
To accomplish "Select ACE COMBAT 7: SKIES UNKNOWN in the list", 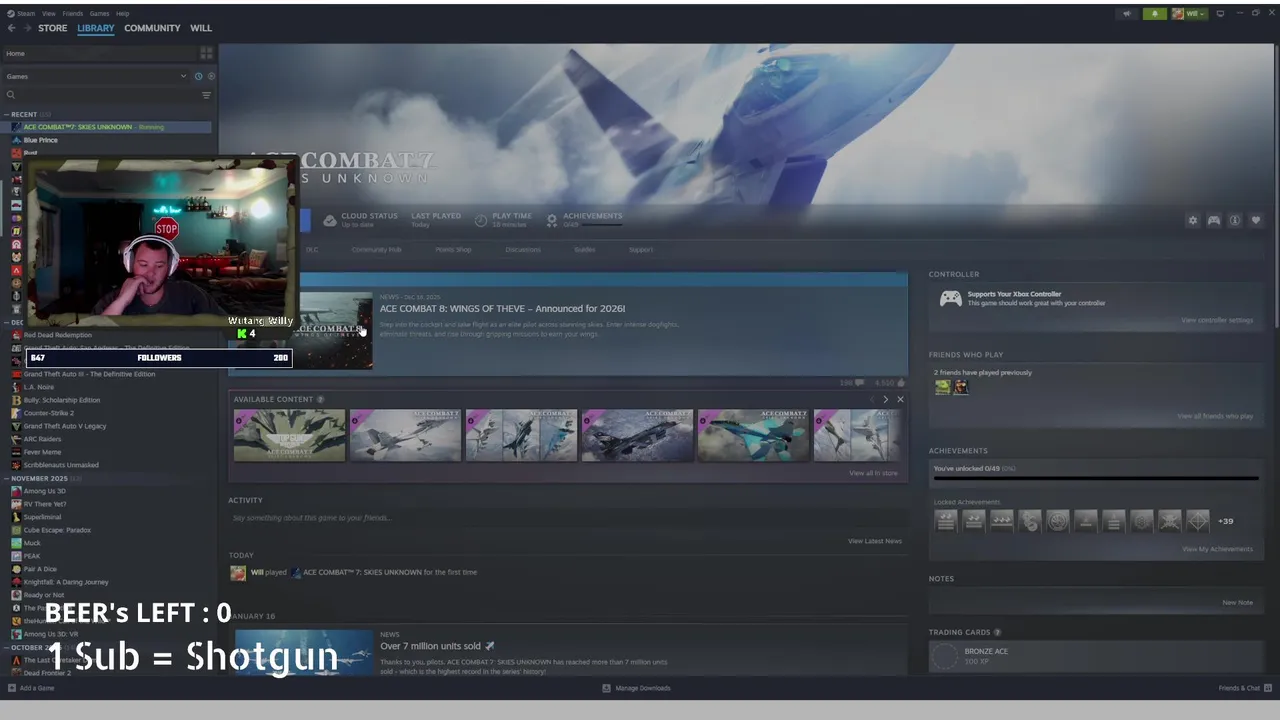I will pyautogui.click(x=110, y=127).
